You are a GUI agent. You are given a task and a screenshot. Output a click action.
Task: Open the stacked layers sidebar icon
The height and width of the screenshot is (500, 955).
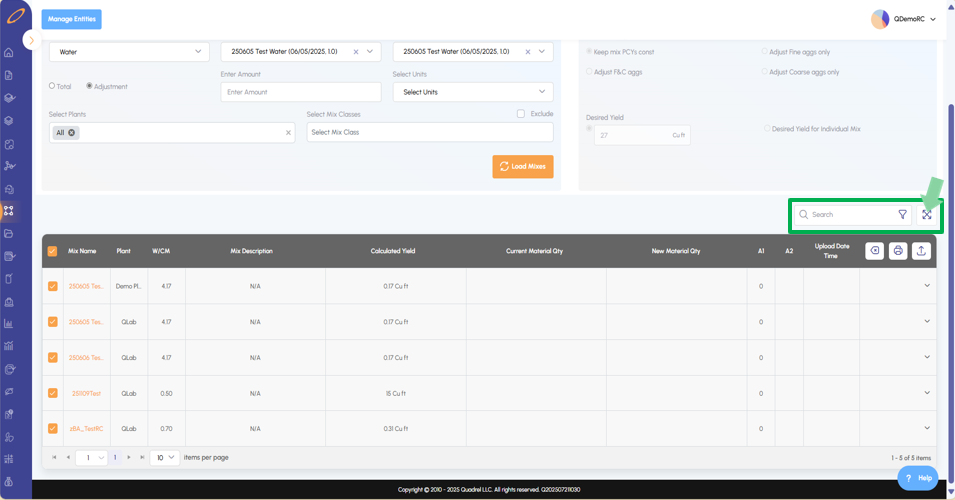coord(9,121)
